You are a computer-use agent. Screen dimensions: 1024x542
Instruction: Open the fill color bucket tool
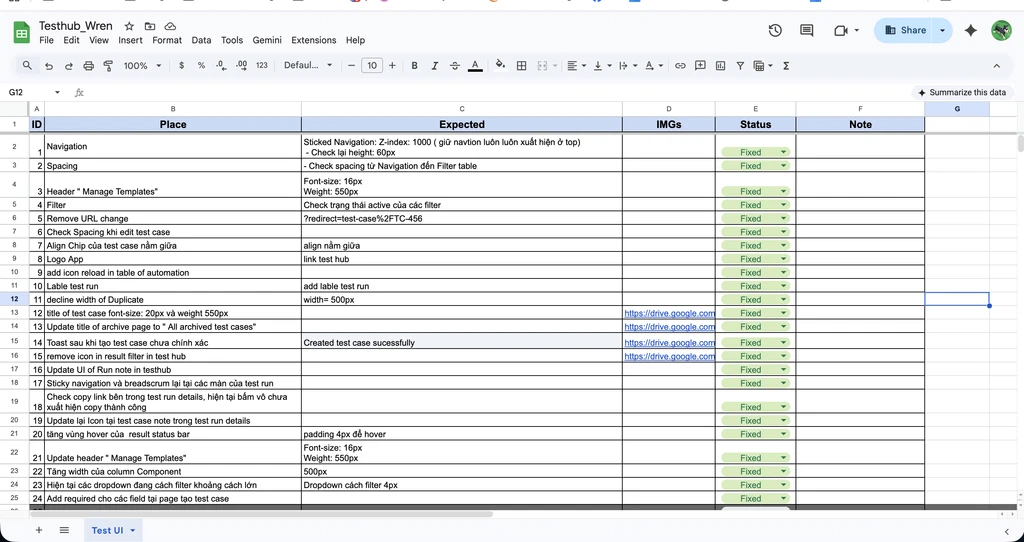tap(500, 65)
